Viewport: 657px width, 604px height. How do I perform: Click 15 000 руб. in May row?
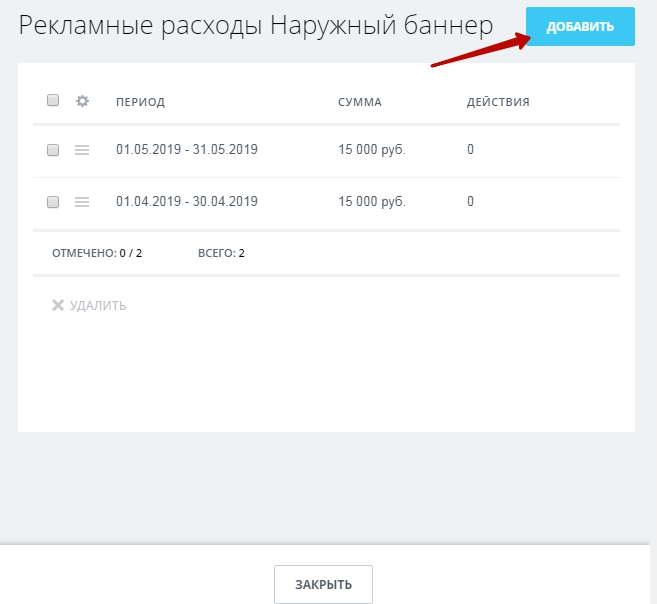point(372,150)
